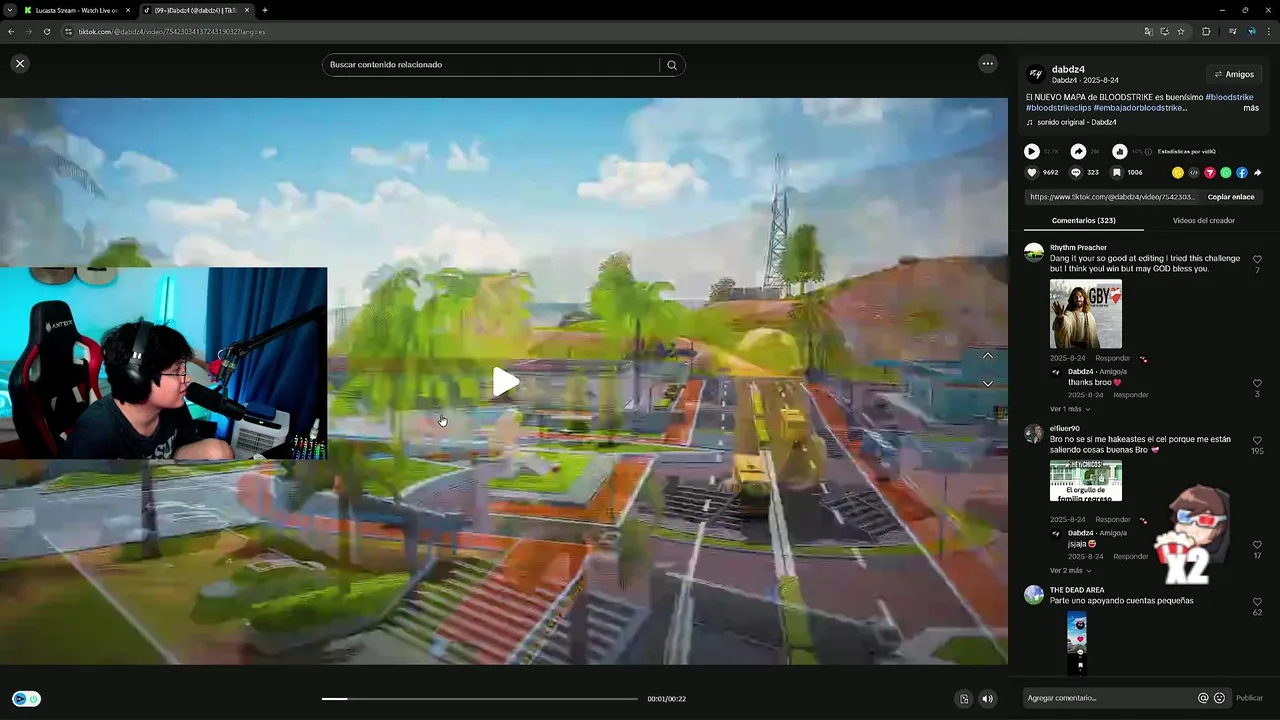Screen dimensions: 1280x720
Task: Open Chrome tab search dropdown arrow
Action: click(8, 10)
